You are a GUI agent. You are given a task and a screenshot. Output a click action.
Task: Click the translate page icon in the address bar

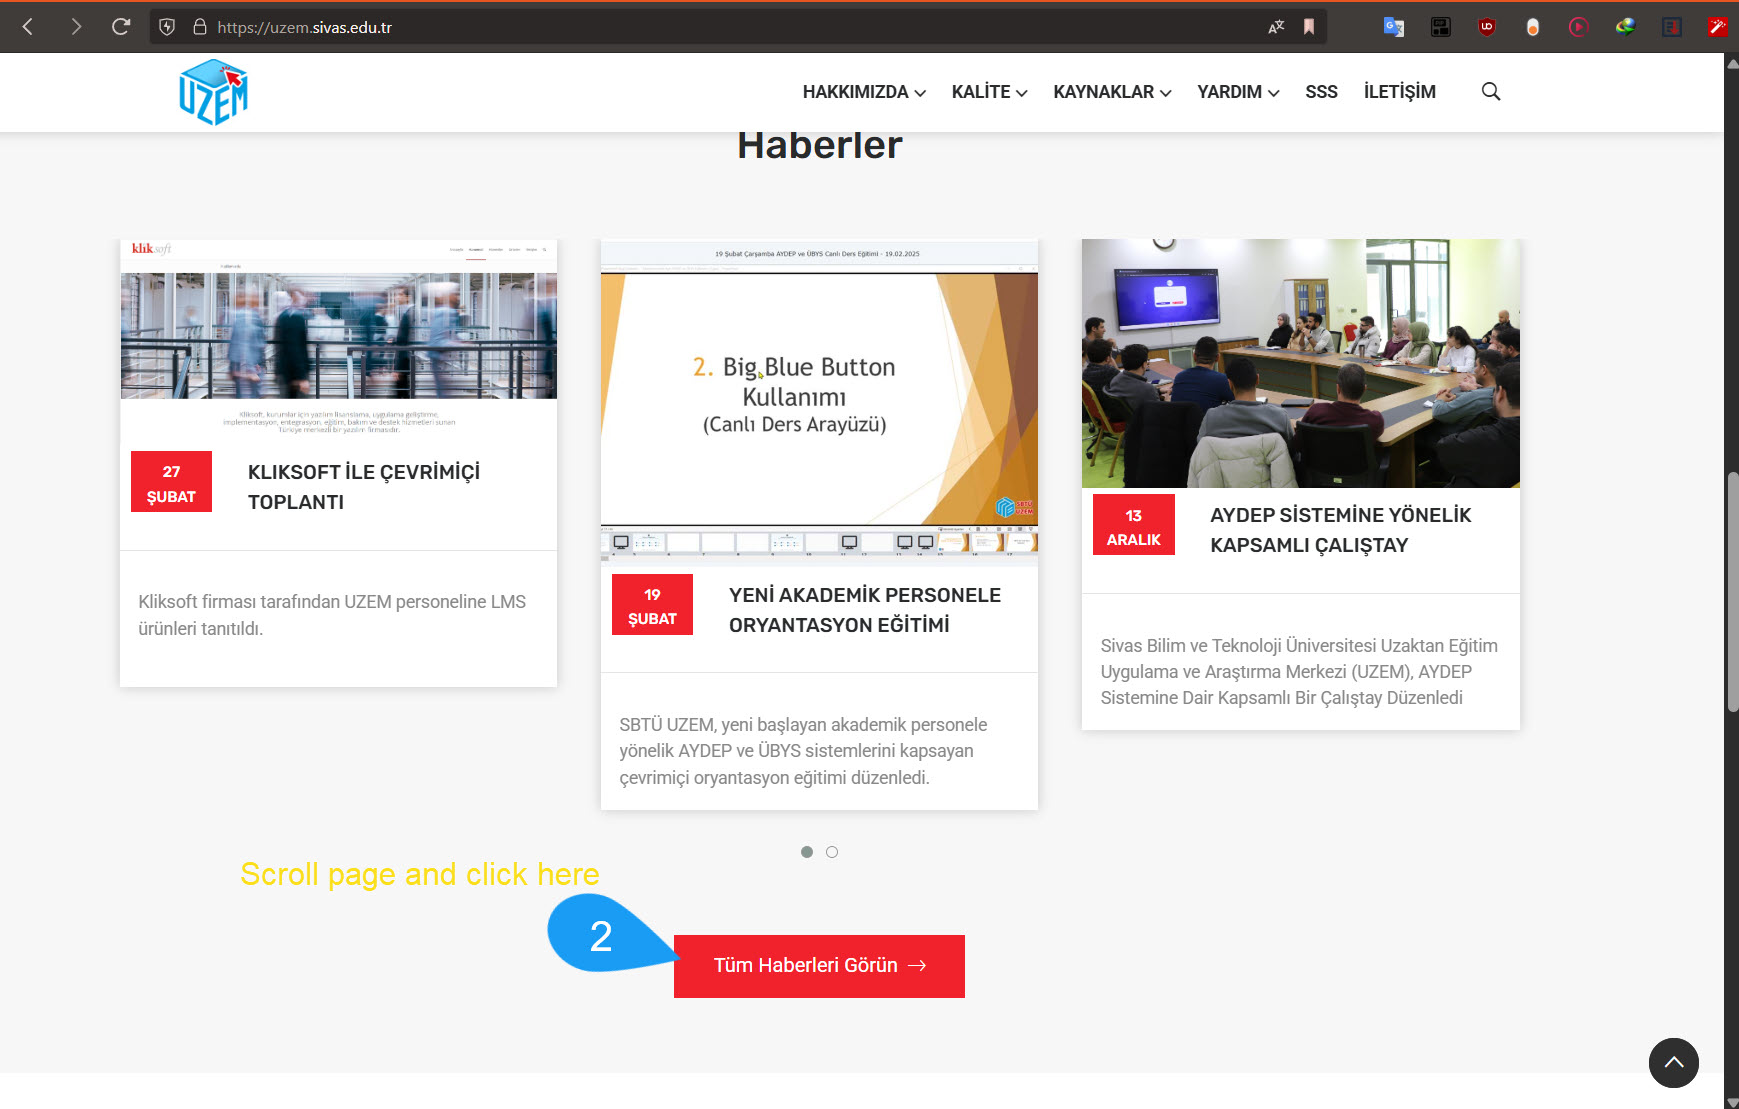[x=1276, y=27]
